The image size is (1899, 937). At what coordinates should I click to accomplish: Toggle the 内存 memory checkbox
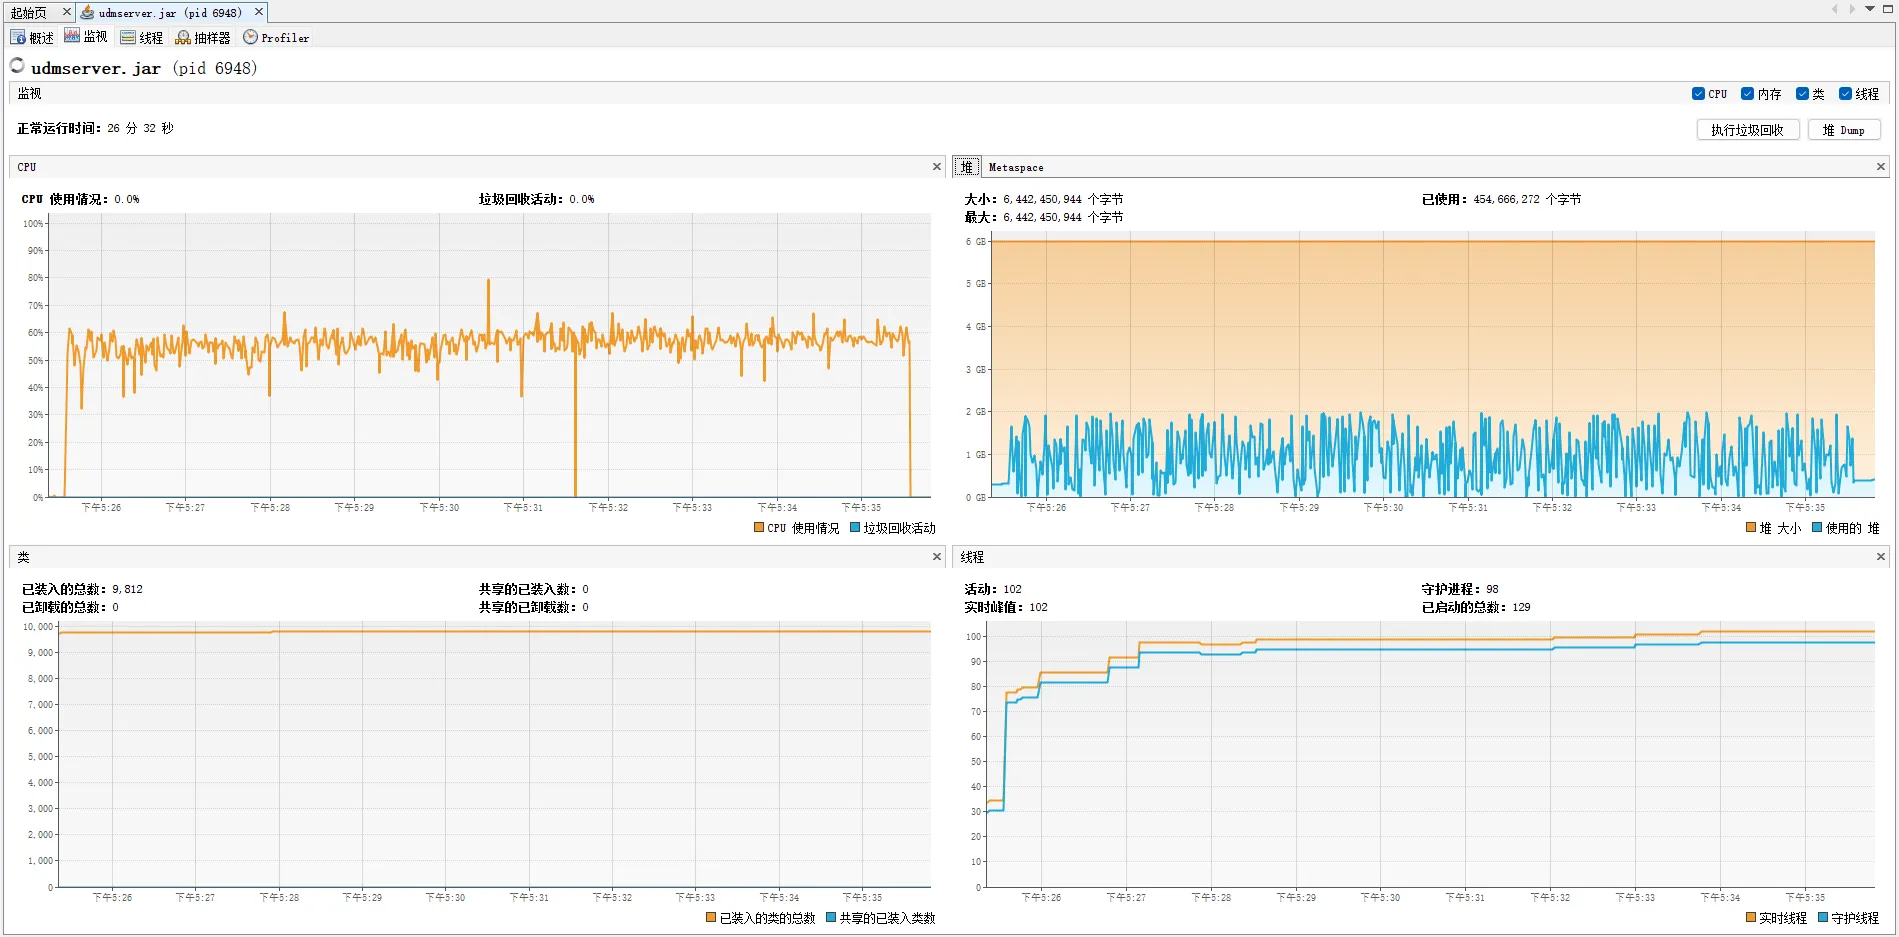click(x=1747, y=94)
